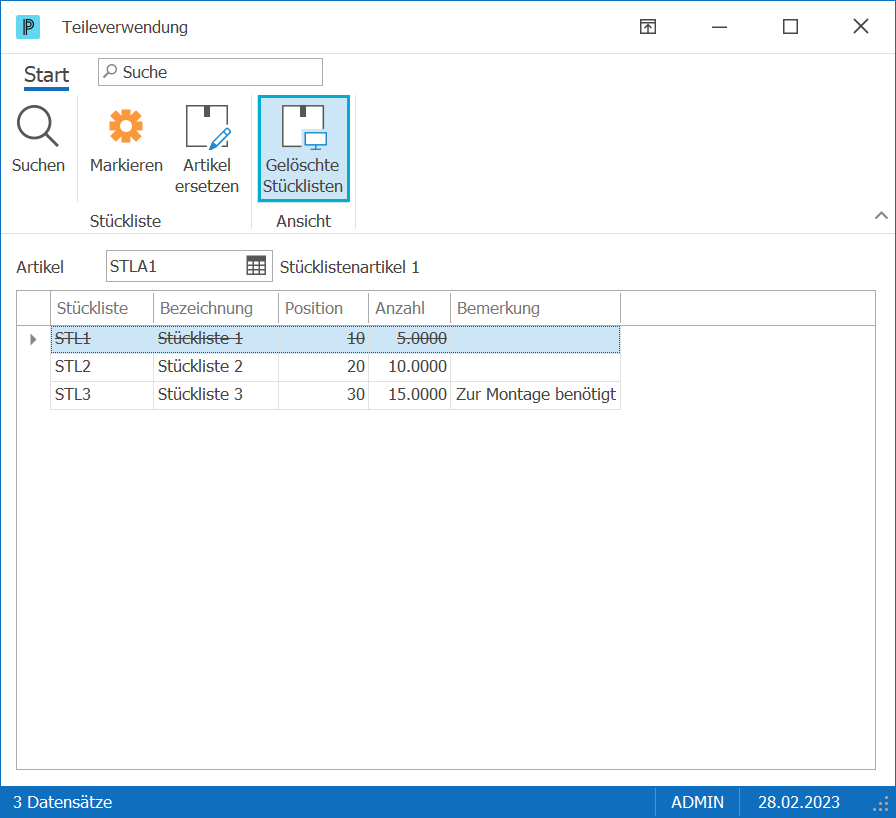
Task: Open the Artikel ersetzen tool
Action: (x=207, y=149)
